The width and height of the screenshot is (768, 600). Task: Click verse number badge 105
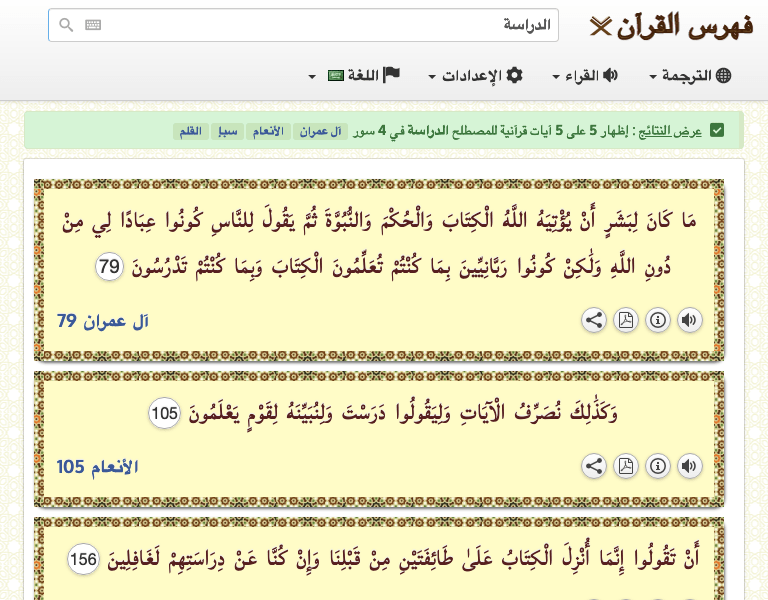click(165, 413)
